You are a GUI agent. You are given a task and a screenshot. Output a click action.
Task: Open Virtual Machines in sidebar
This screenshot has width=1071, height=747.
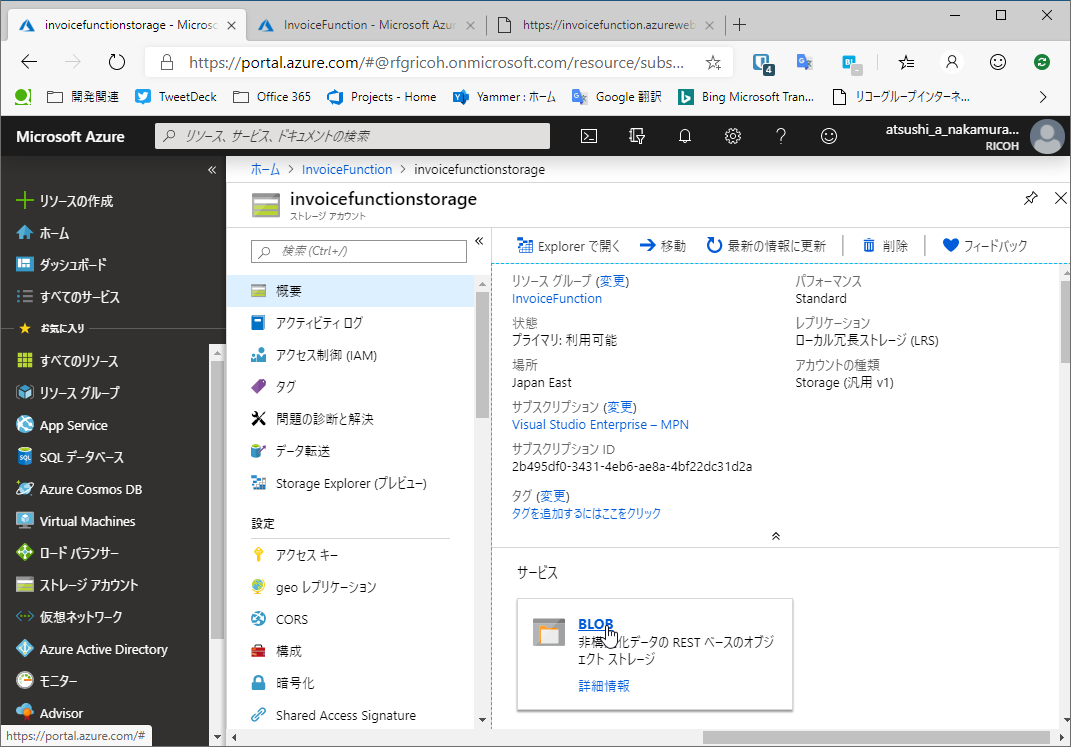pyautogui.click(x=75, y=521)
